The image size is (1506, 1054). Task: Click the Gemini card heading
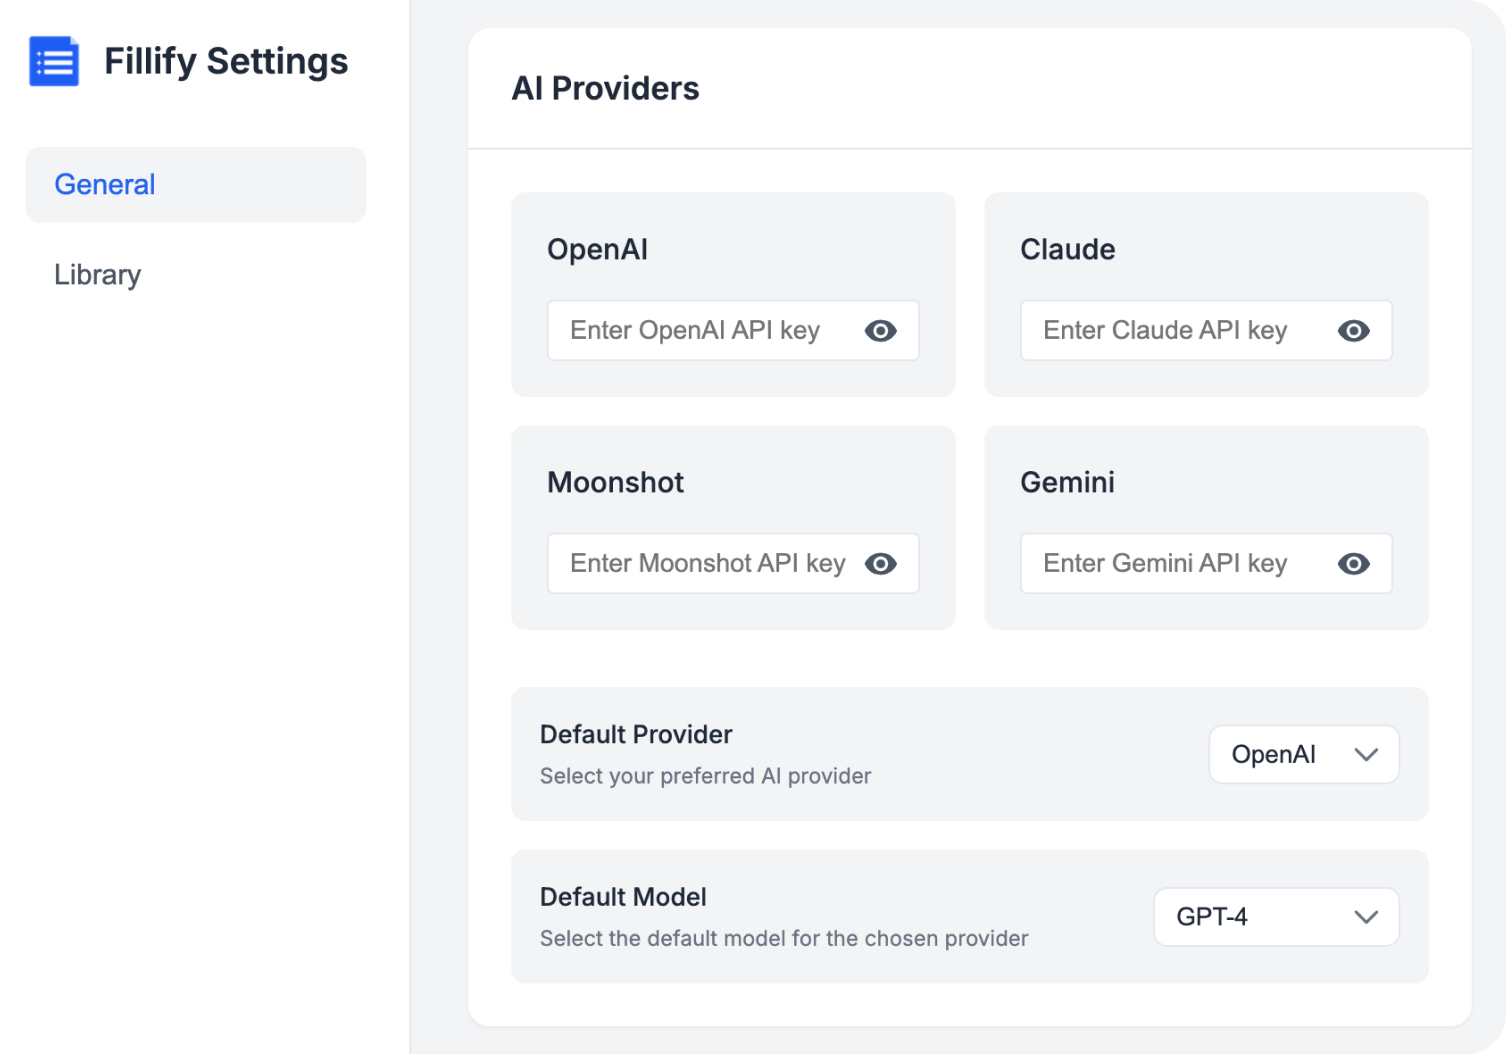1067,483
